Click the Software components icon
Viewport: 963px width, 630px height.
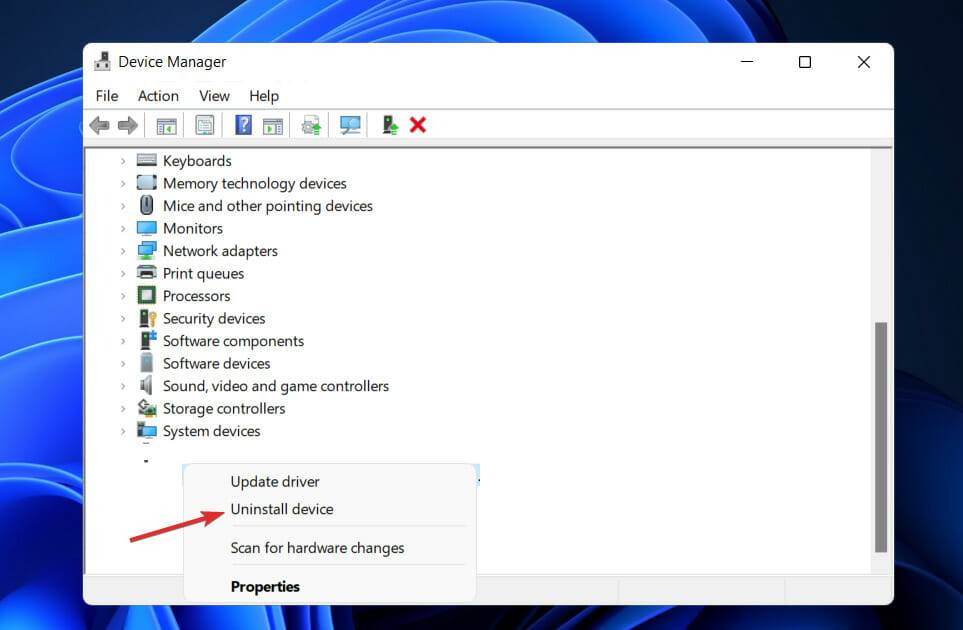[147, 340]
